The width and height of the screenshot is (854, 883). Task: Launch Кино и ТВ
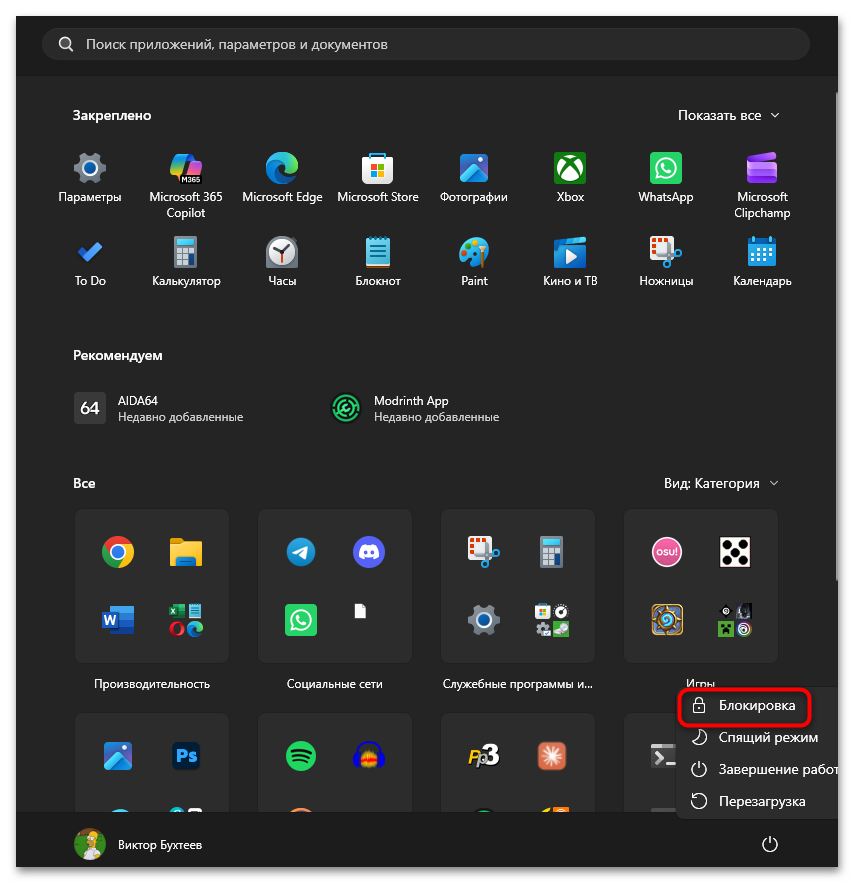click(x=570, y=262)
